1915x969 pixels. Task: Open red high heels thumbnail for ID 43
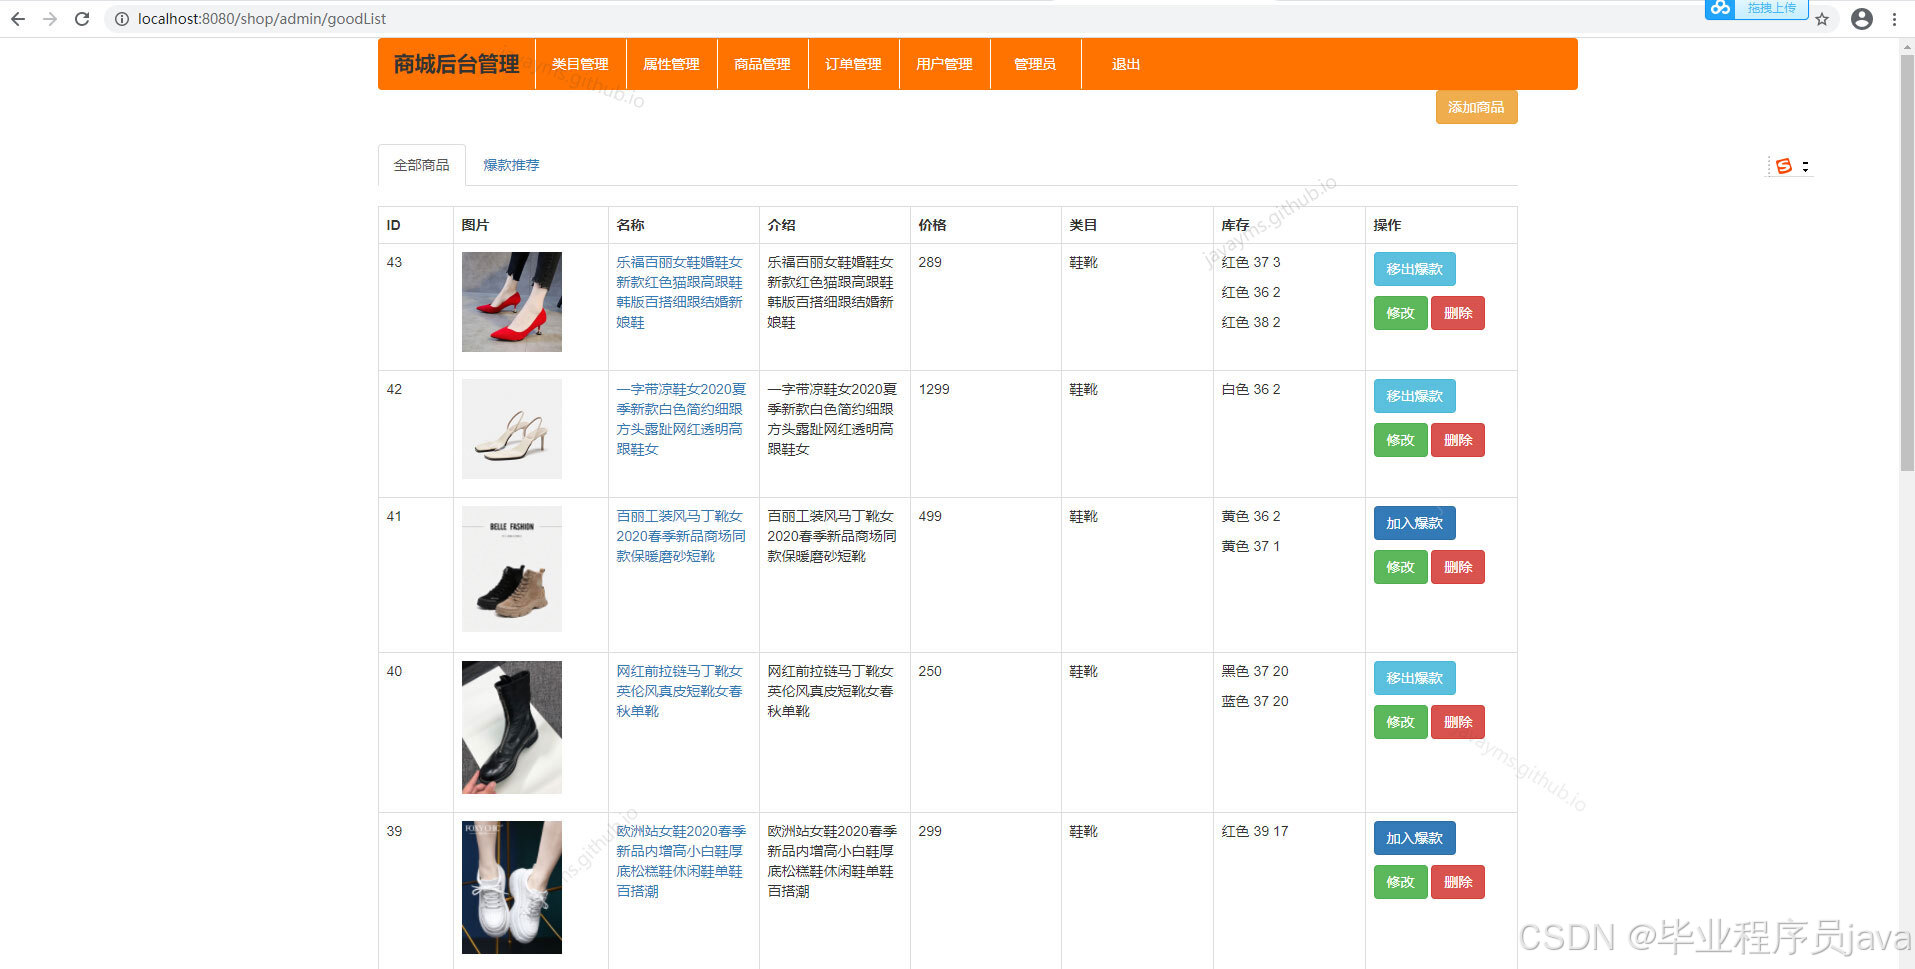click(x=512, y=302)
